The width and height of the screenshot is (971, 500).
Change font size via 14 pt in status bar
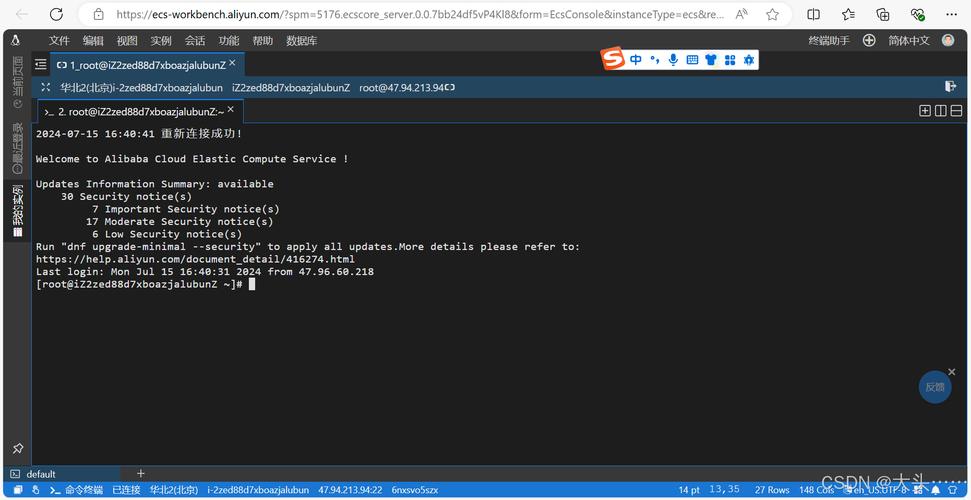pyautogui.click(x=689, y=490)
